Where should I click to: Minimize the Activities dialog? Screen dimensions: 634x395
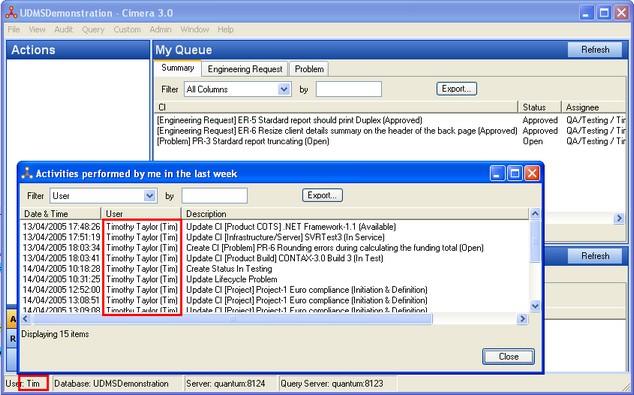pyautogui.click(x=497, y=173)
